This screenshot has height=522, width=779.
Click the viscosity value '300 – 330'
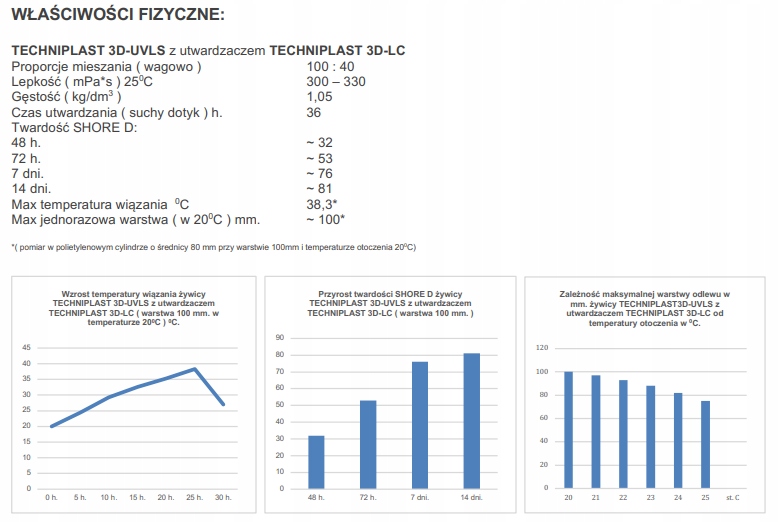click(x=336, y=81)
